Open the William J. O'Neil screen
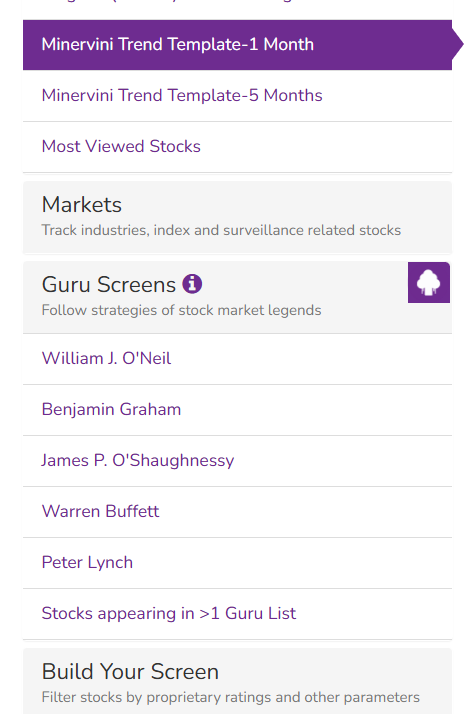Image resolution: width=472 pixels, height=714 pixels. (237, 359)
